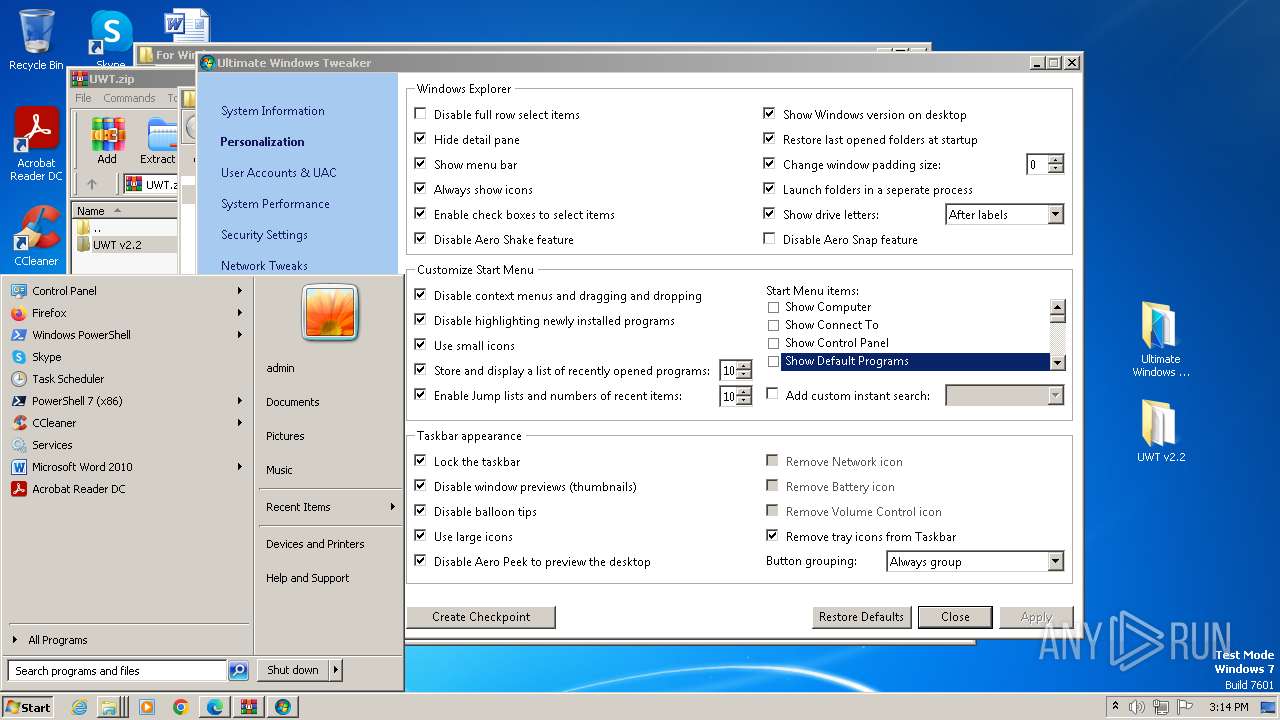Expand Control Panel submenu arrow
Image resolution: width=1280 pixels, height=720 pixels.
tap(240, 291)
